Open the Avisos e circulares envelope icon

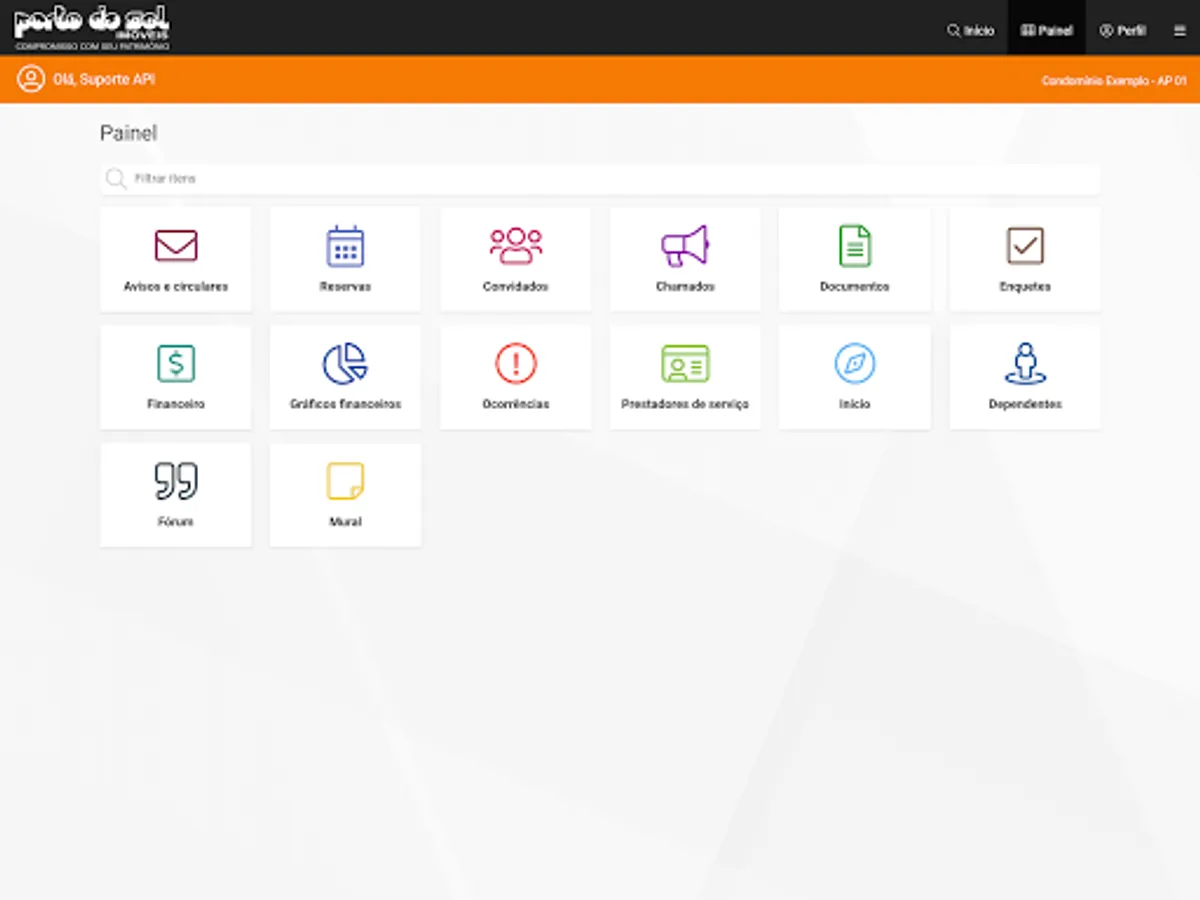176,245
